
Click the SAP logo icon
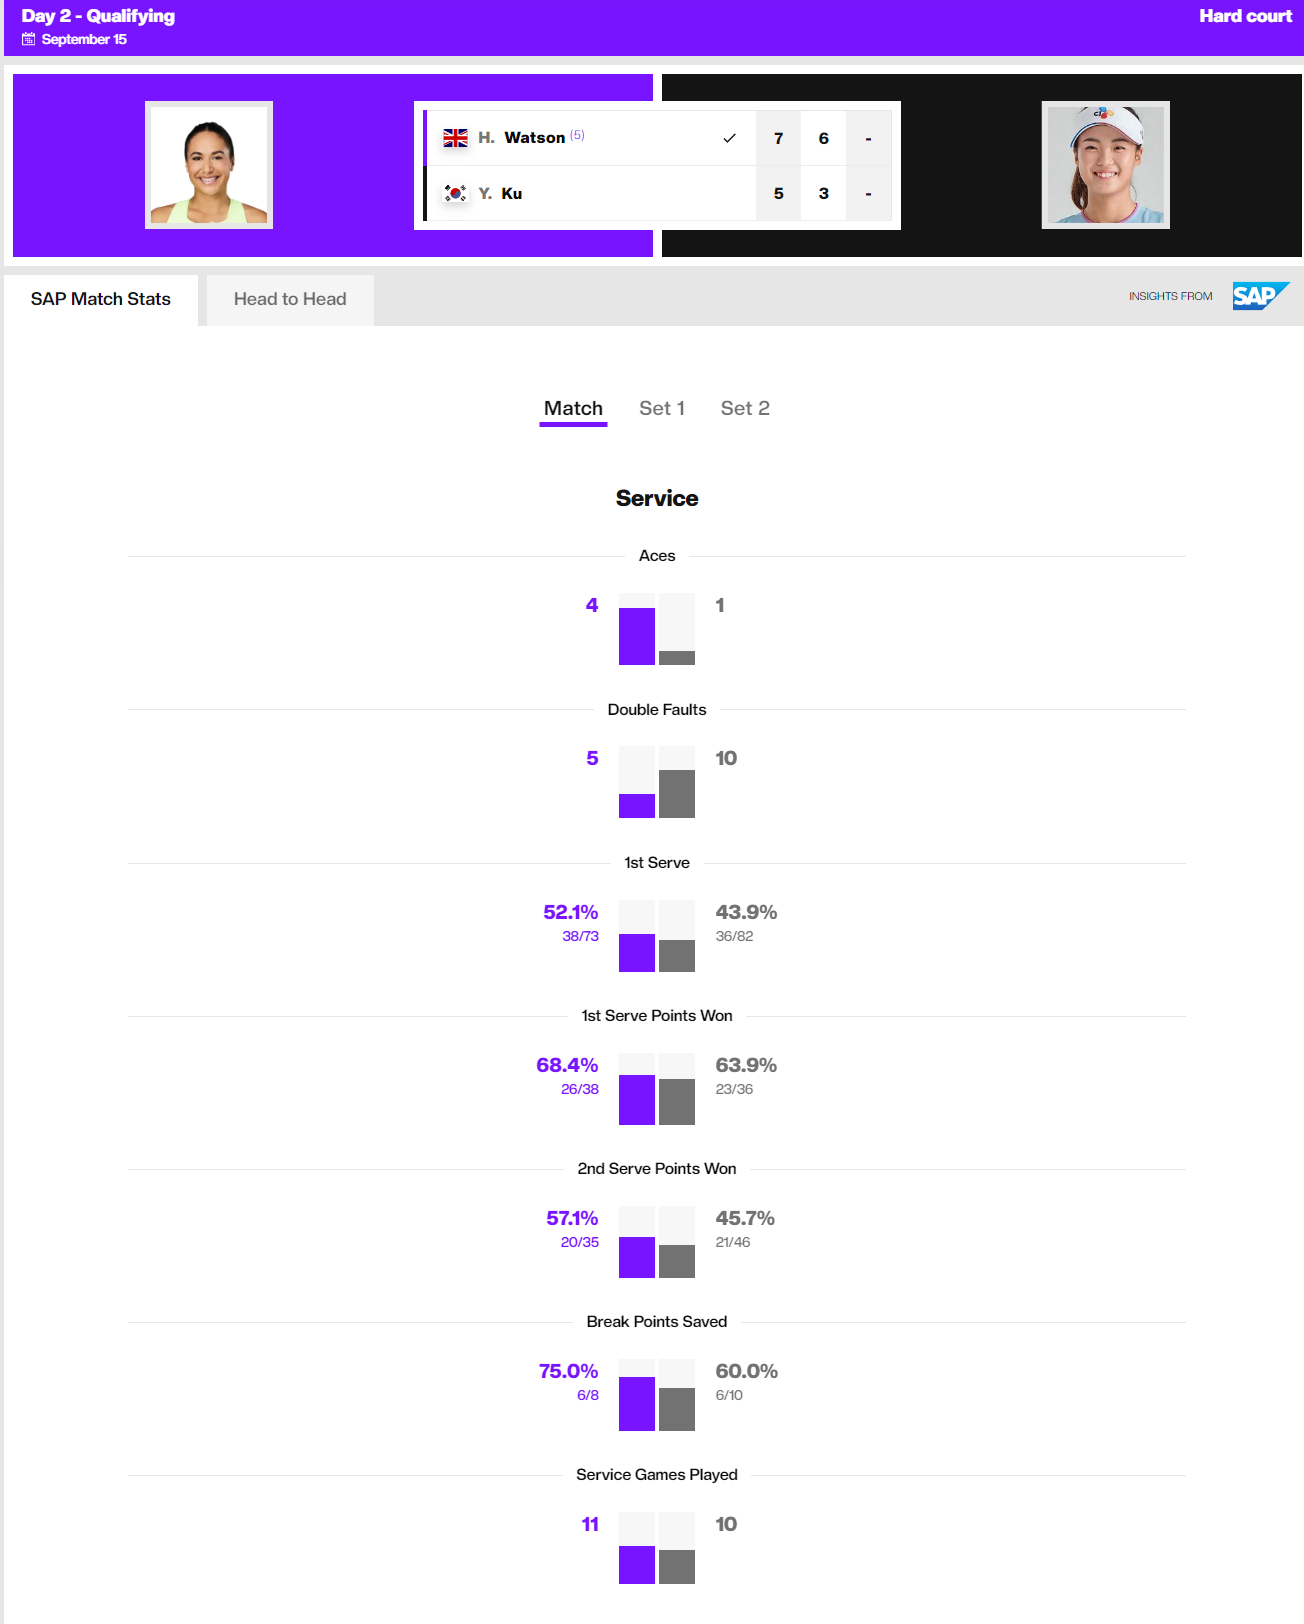click(1260, 296)
